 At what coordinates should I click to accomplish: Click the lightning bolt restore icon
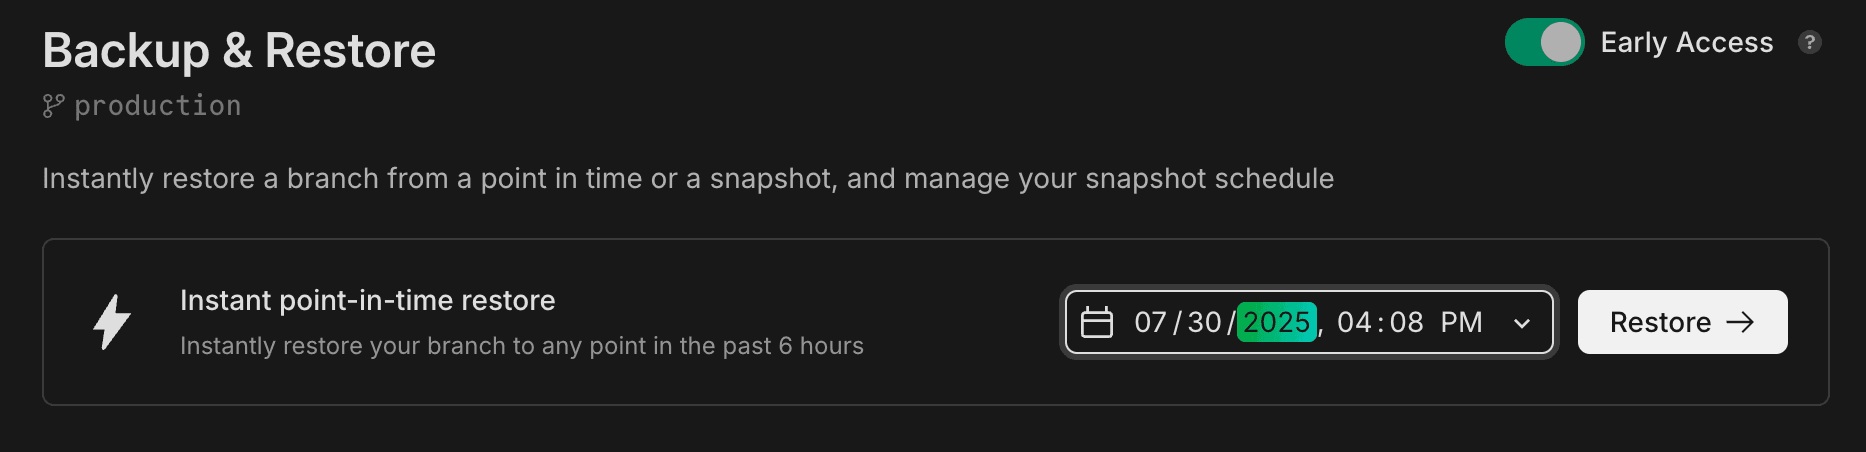[x=112, y=322]
